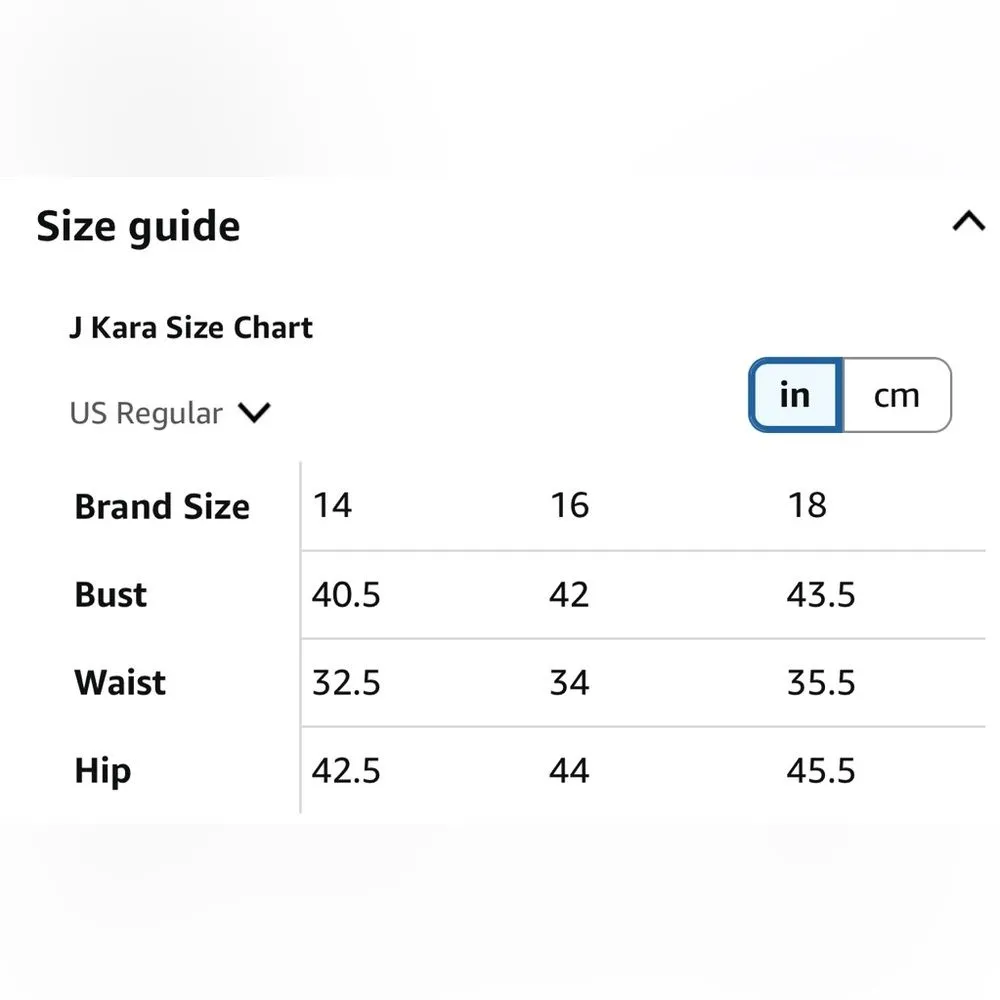
Task: Click hip value 42.5
Action: click(346, 771)
